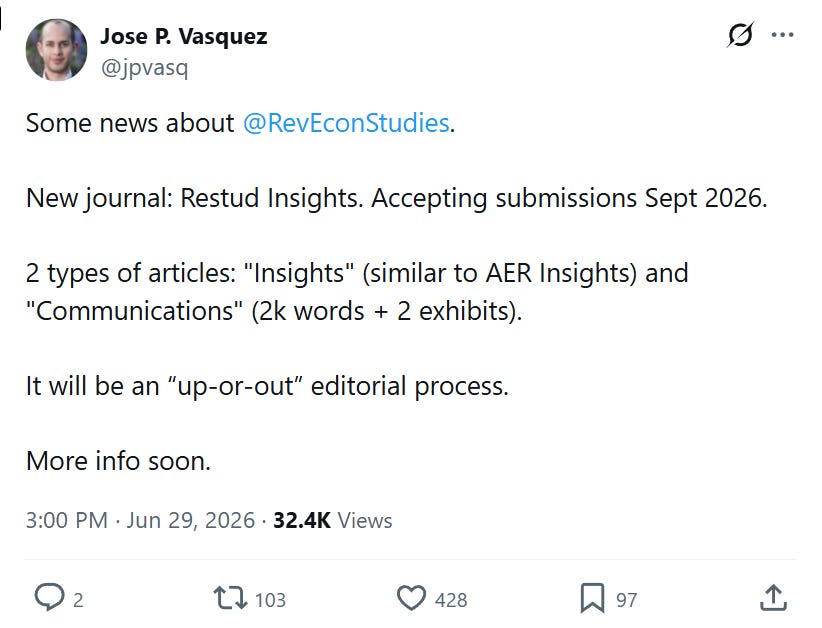
Task: Click the 3:00 PM Jun 29, 2026 timestamp
Action: coord(140,521)
